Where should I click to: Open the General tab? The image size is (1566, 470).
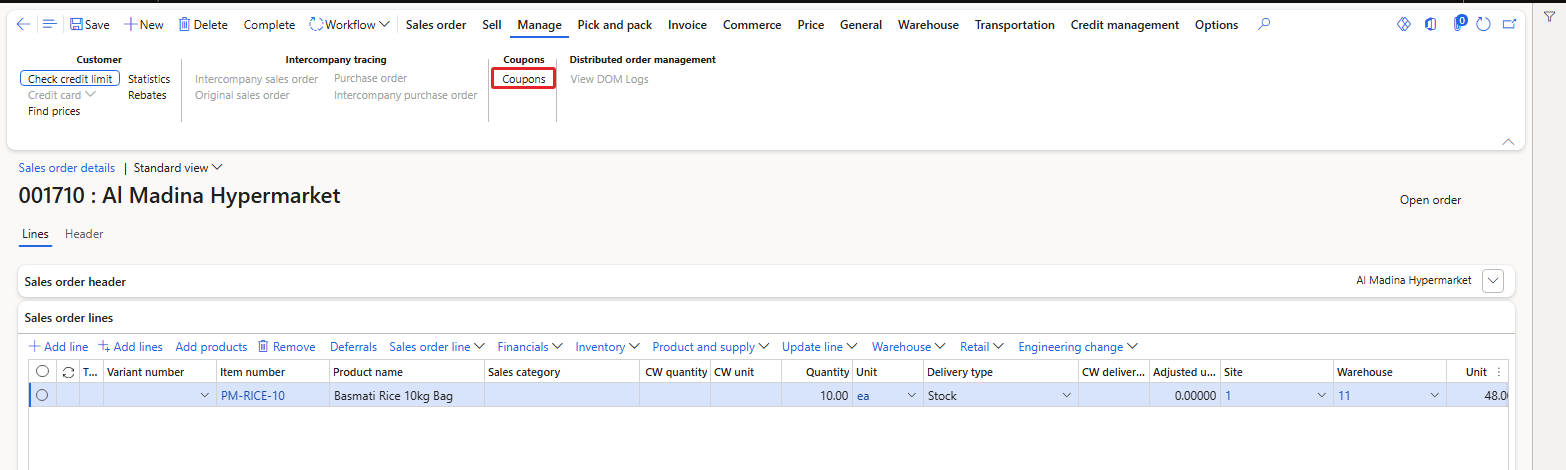coord(861,25)
